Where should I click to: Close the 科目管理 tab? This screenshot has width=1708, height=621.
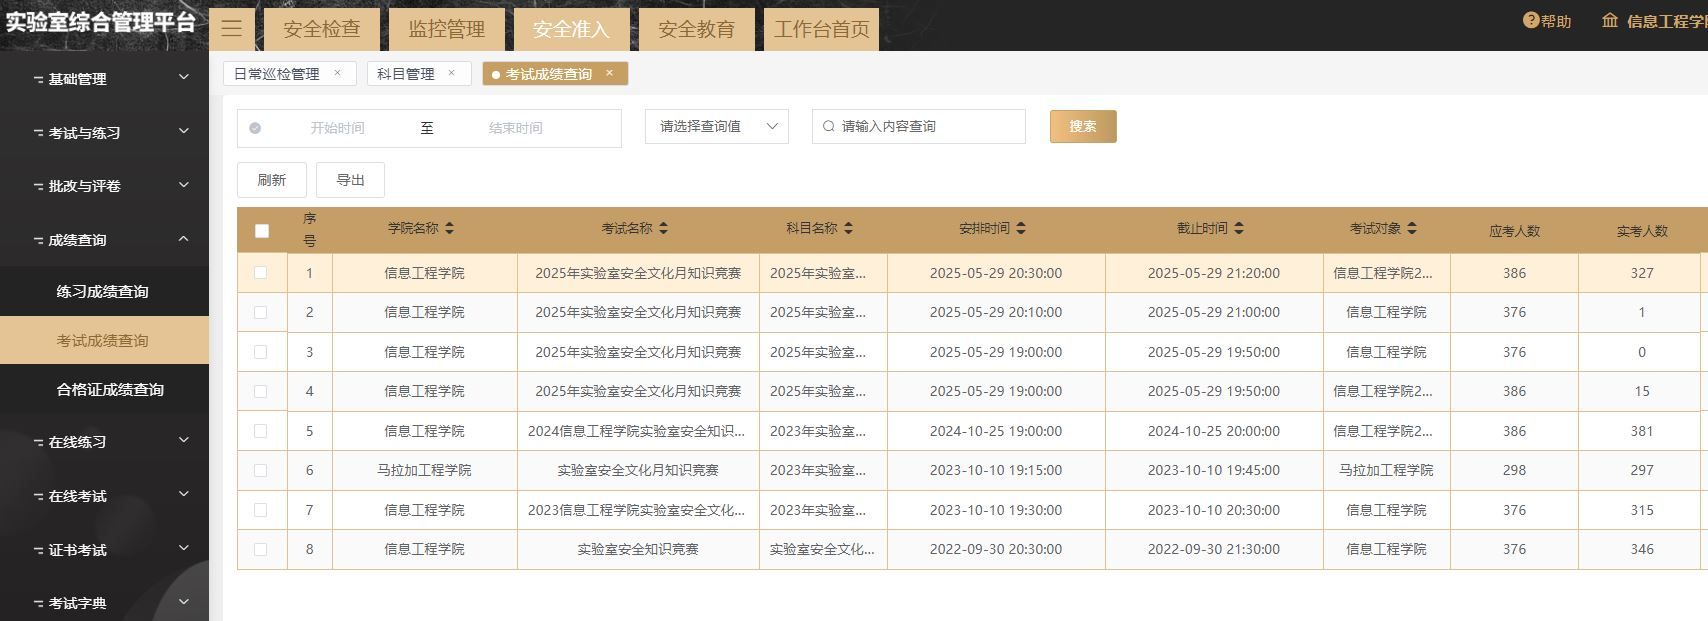[x=451, y=73]
